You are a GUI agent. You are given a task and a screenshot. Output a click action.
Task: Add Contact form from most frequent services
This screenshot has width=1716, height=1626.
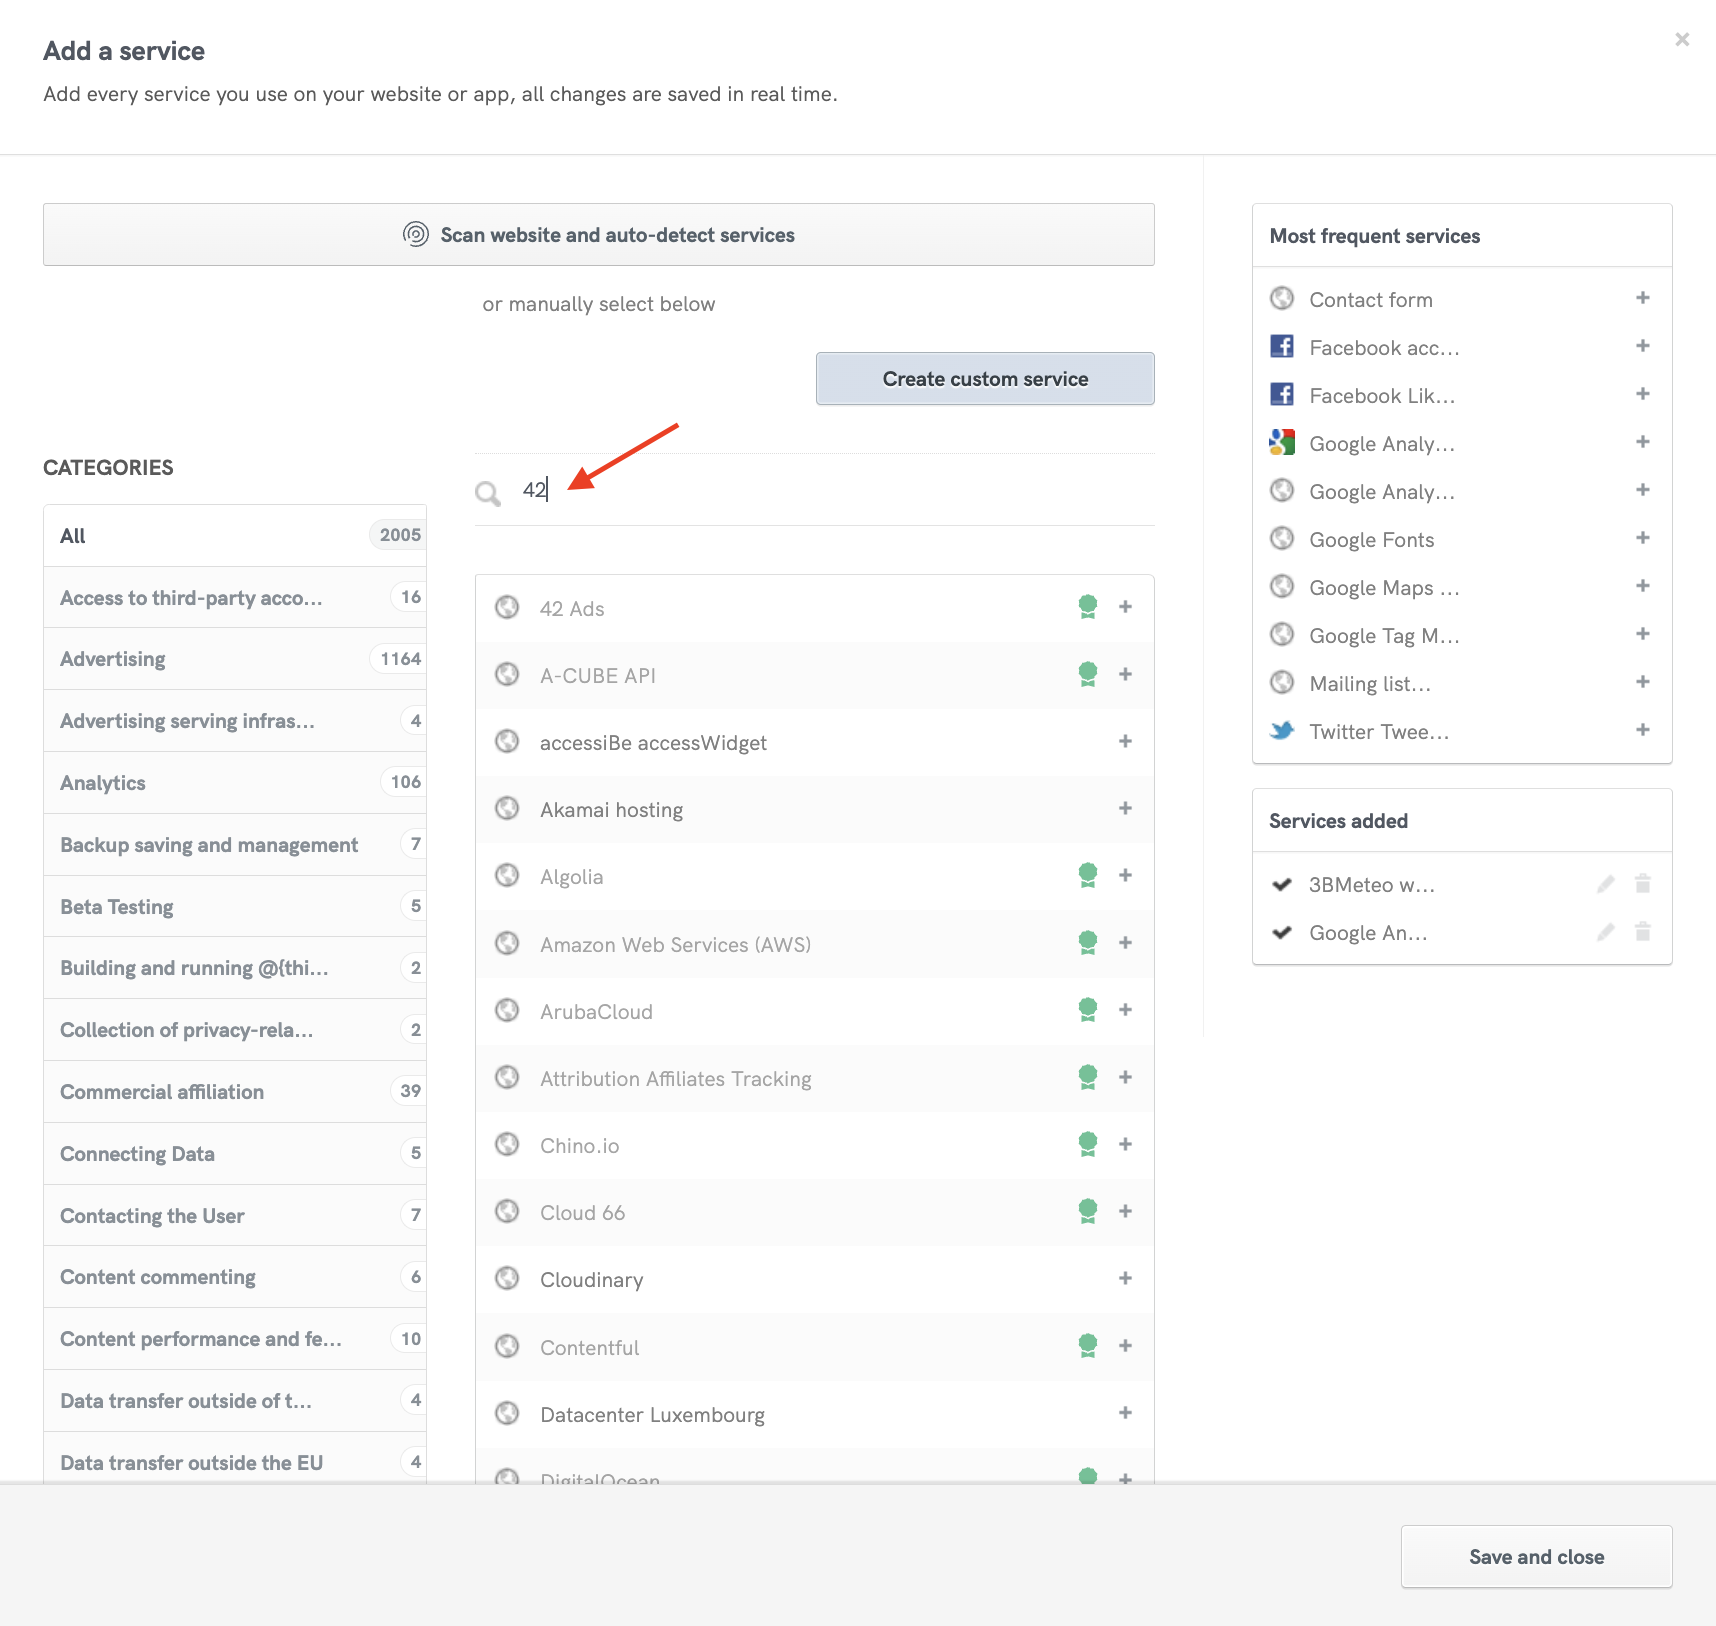[1642, 298]
